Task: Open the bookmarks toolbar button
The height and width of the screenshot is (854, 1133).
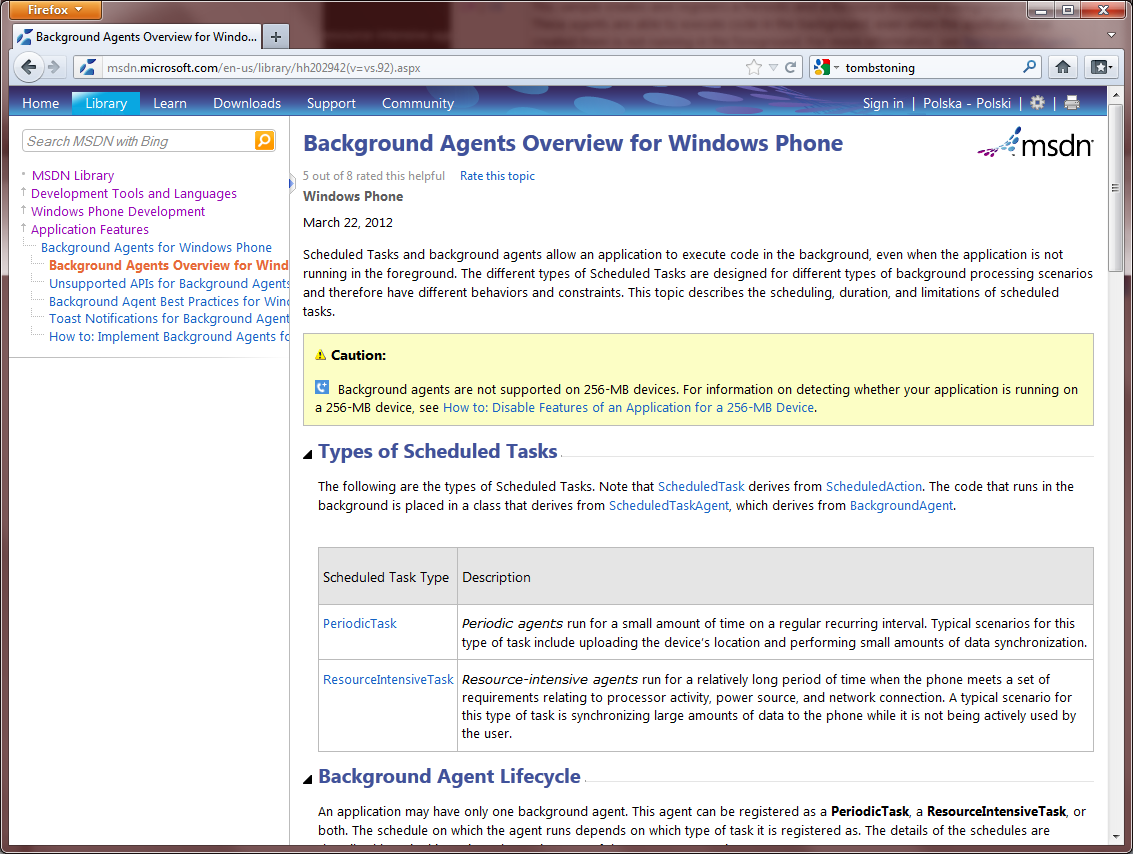Action: coord(1101,67)
